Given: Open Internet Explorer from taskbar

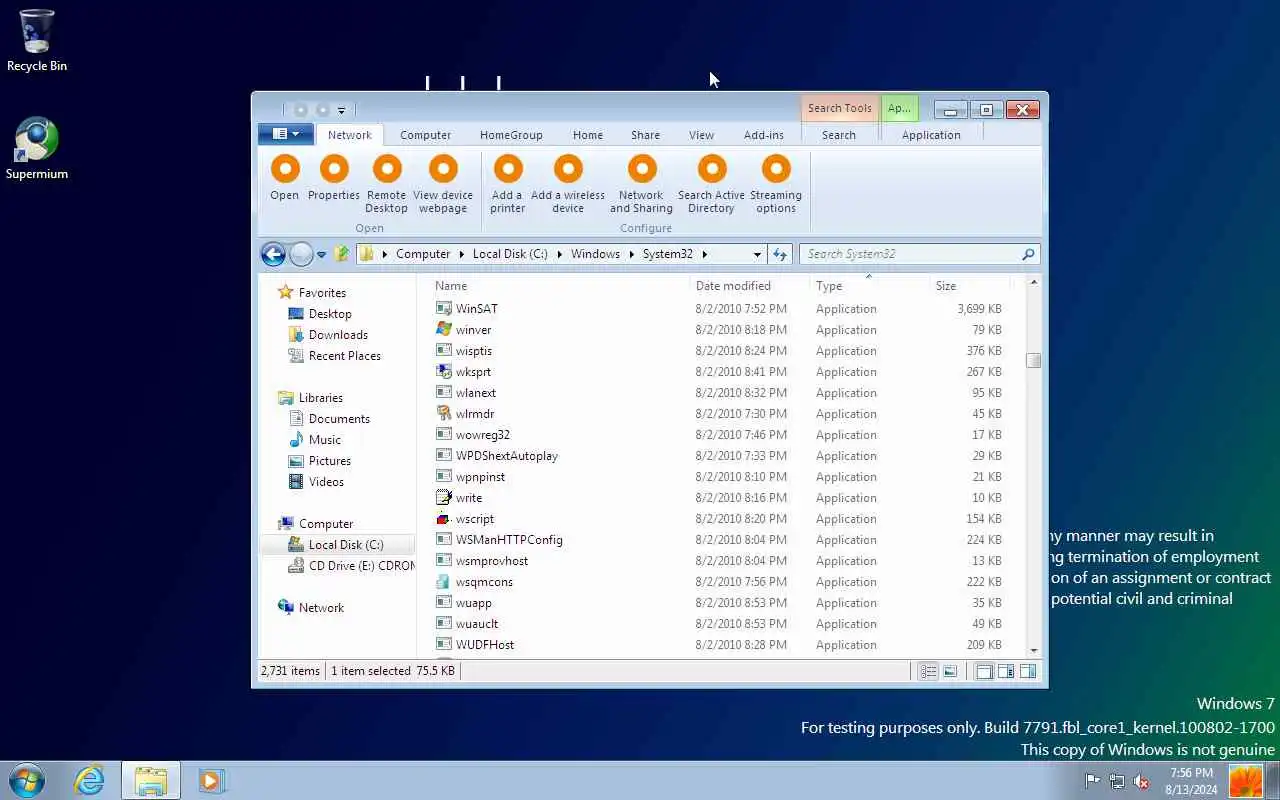Looking at the screenshot, I should (89, 780).
